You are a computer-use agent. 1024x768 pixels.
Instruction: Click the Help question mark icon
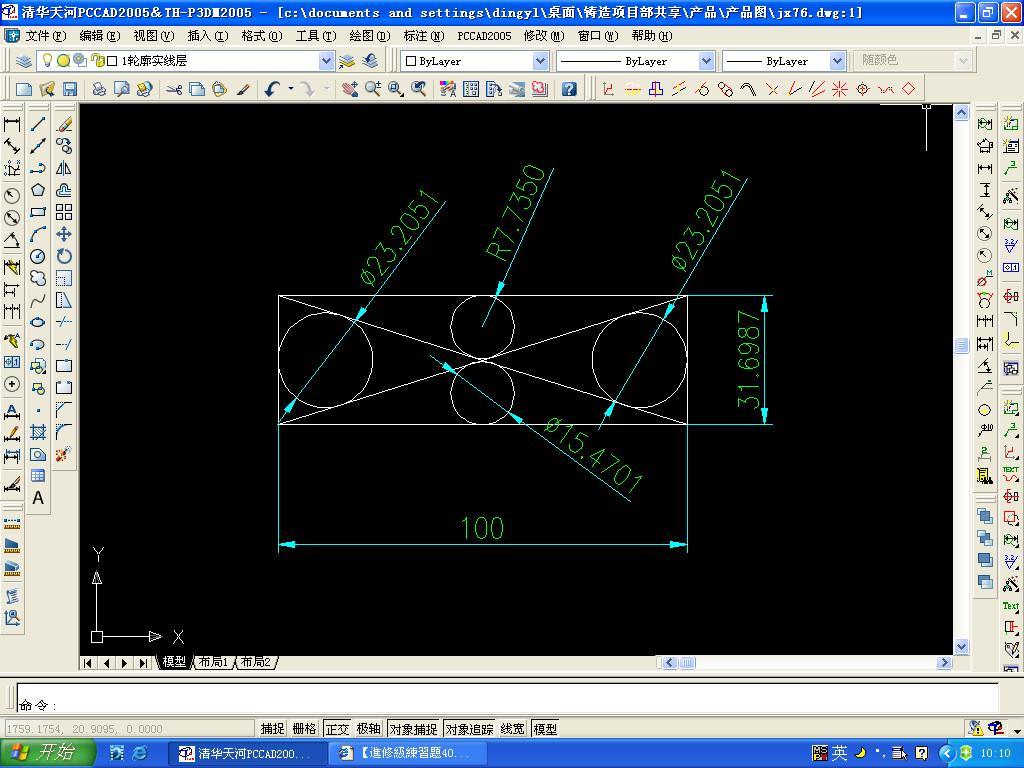(x=569, y=89)
